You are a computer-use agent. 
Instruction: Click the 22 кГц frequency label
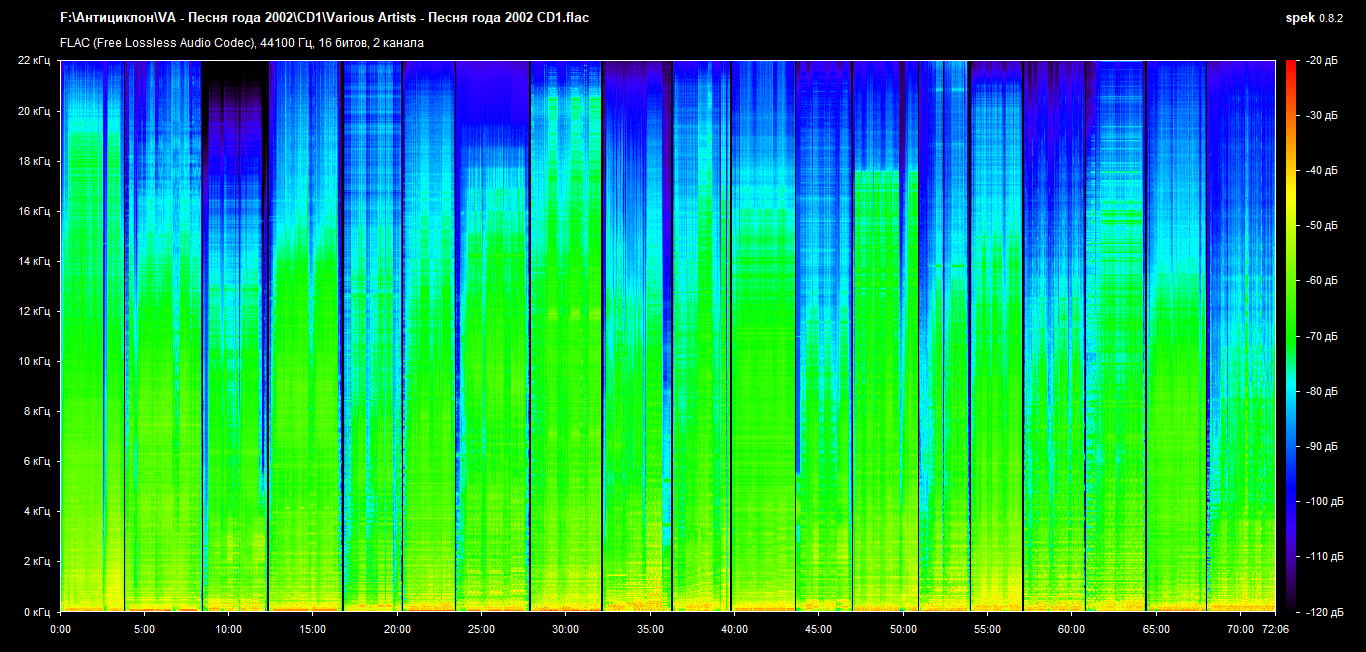click(x=35, y=61)
